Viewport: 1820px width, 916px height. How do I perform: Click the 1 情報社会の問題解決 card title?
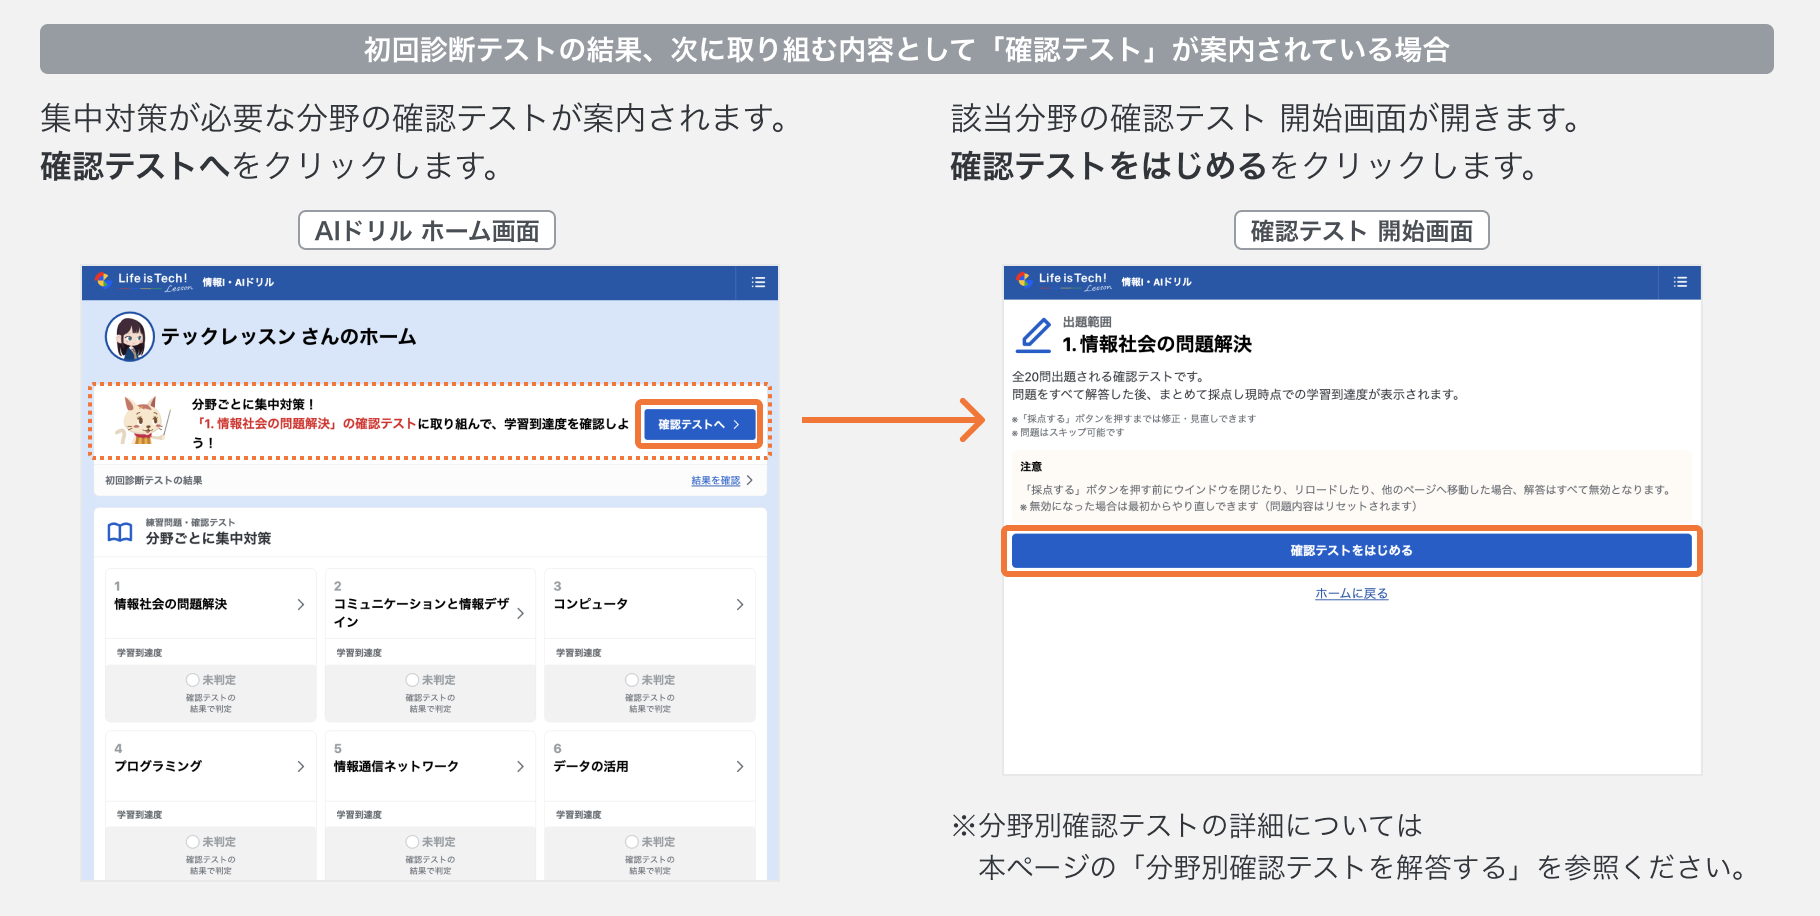pyautogui.click(x=170, y=604)
